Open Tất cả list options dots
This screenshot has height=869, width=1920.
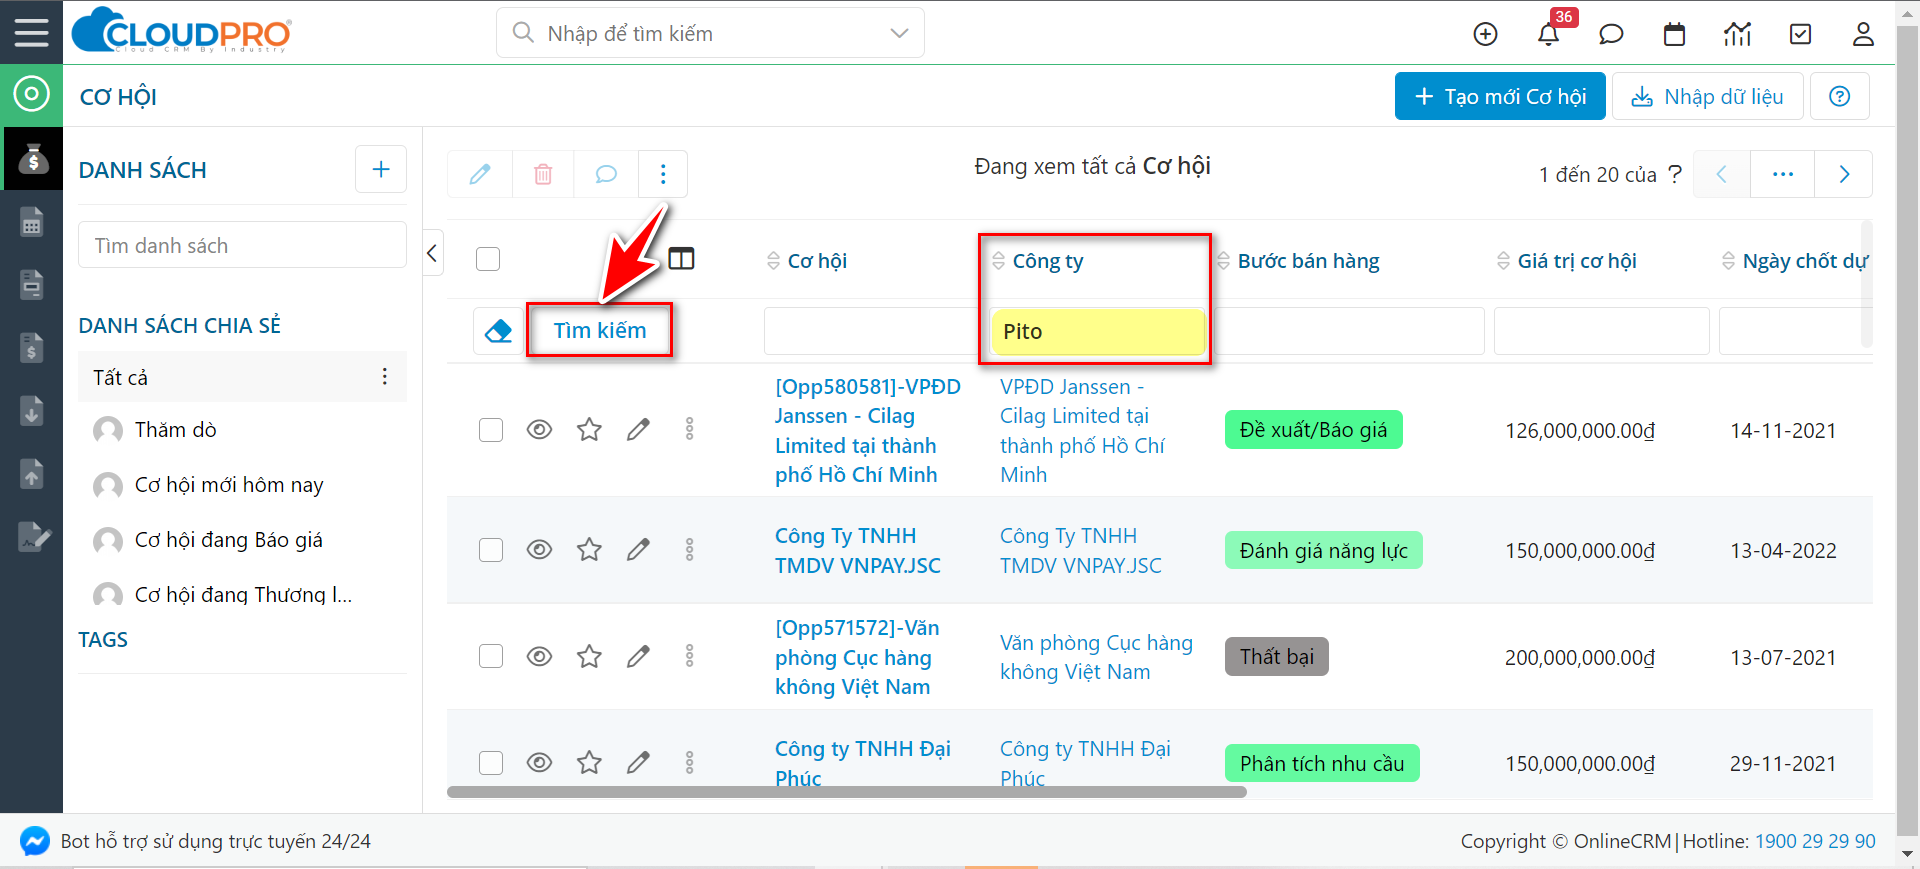(x=385, y=377)
